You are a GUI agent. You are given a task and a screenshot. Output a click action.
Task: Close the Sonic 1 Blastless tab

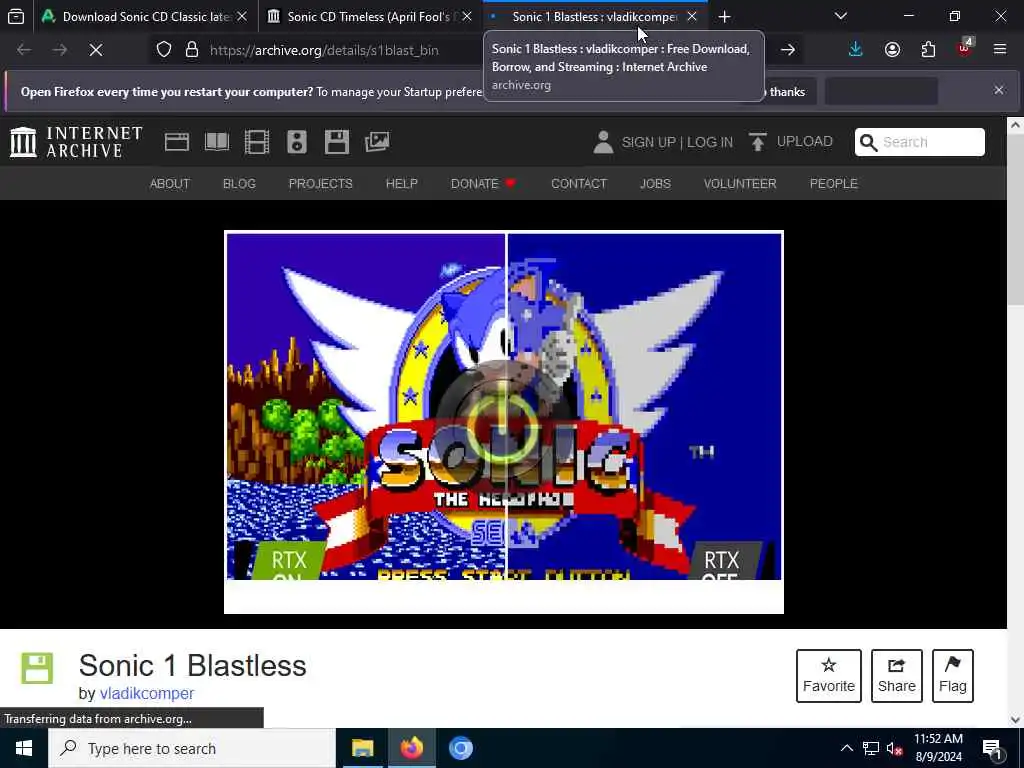coord(692,17)
